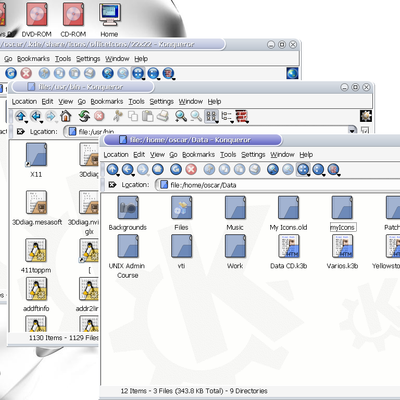Open the Settings menu in the /usr/bin window

(161, 101)
